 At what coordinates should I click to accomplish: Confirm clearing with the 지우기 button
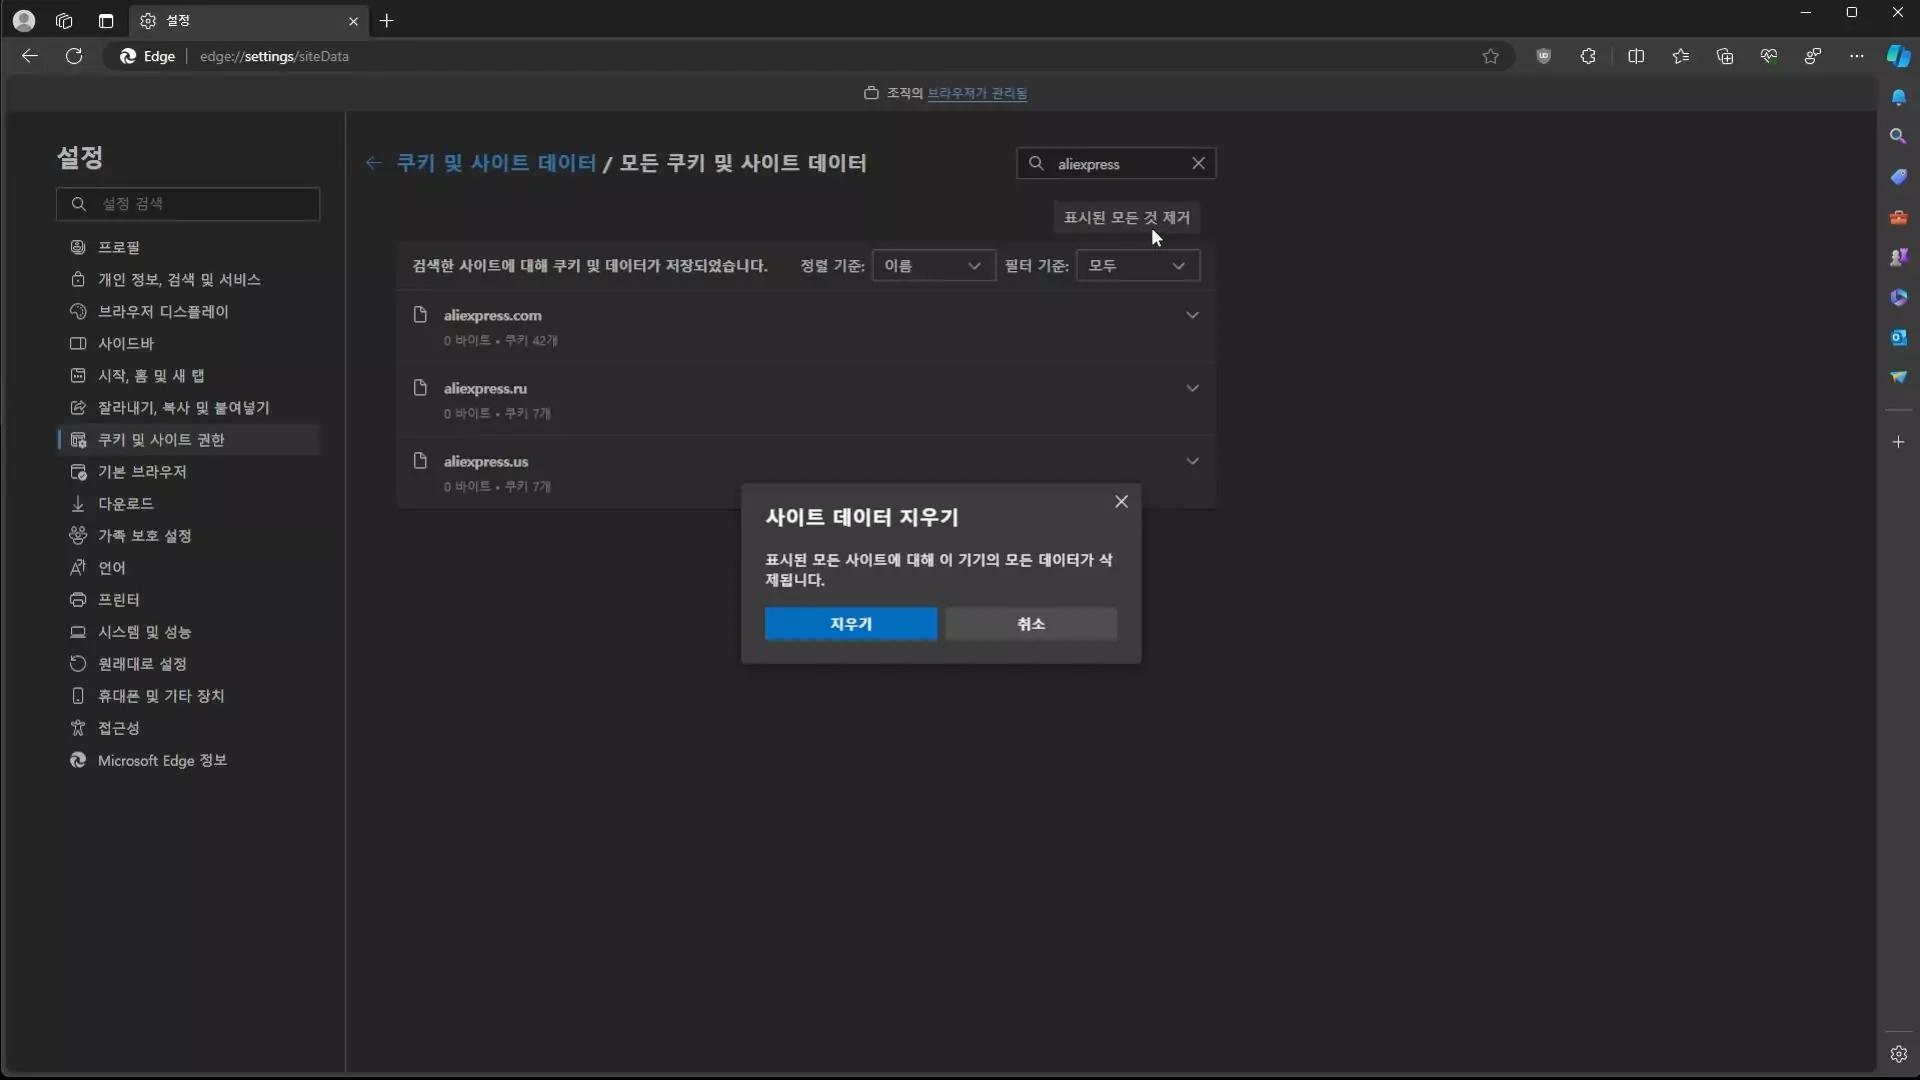[850, 624]
